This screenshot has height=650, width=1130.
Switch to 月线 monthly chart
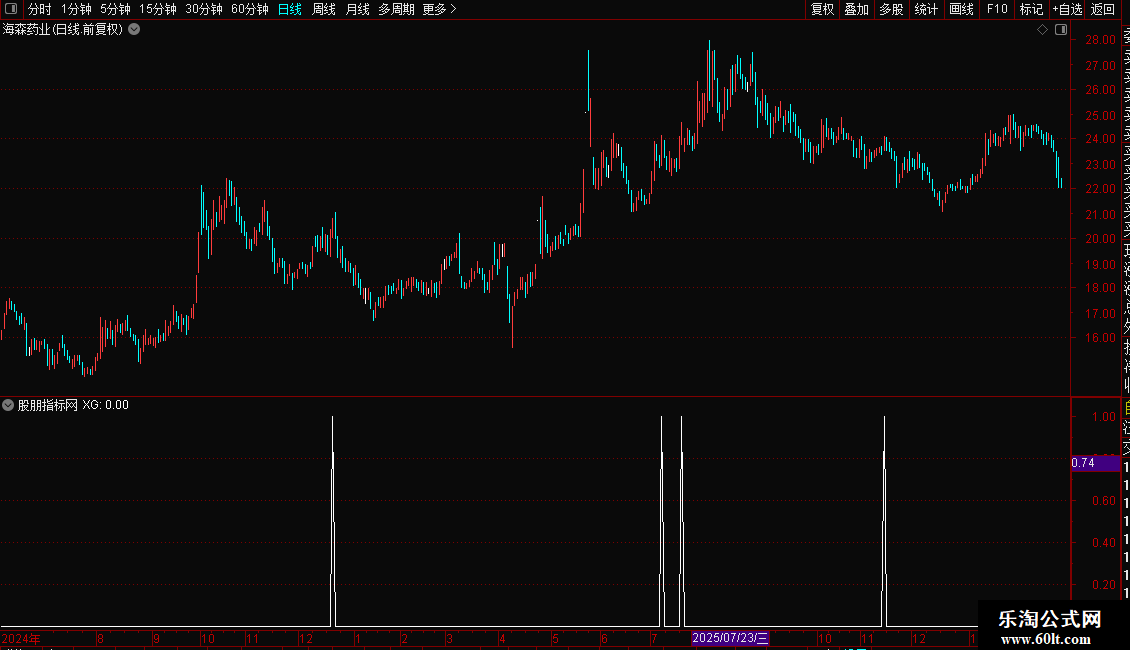point(357,9)
